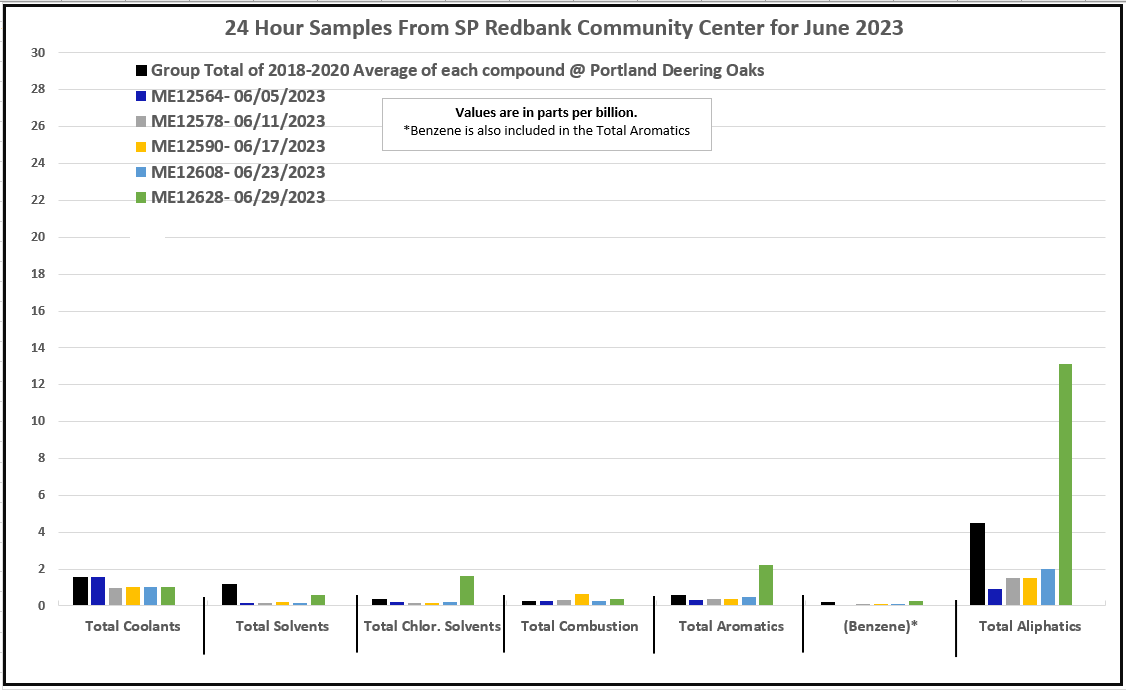Viewport: 1126px width, 690px height.
Task: Click the chart title text
Action: 564,28
